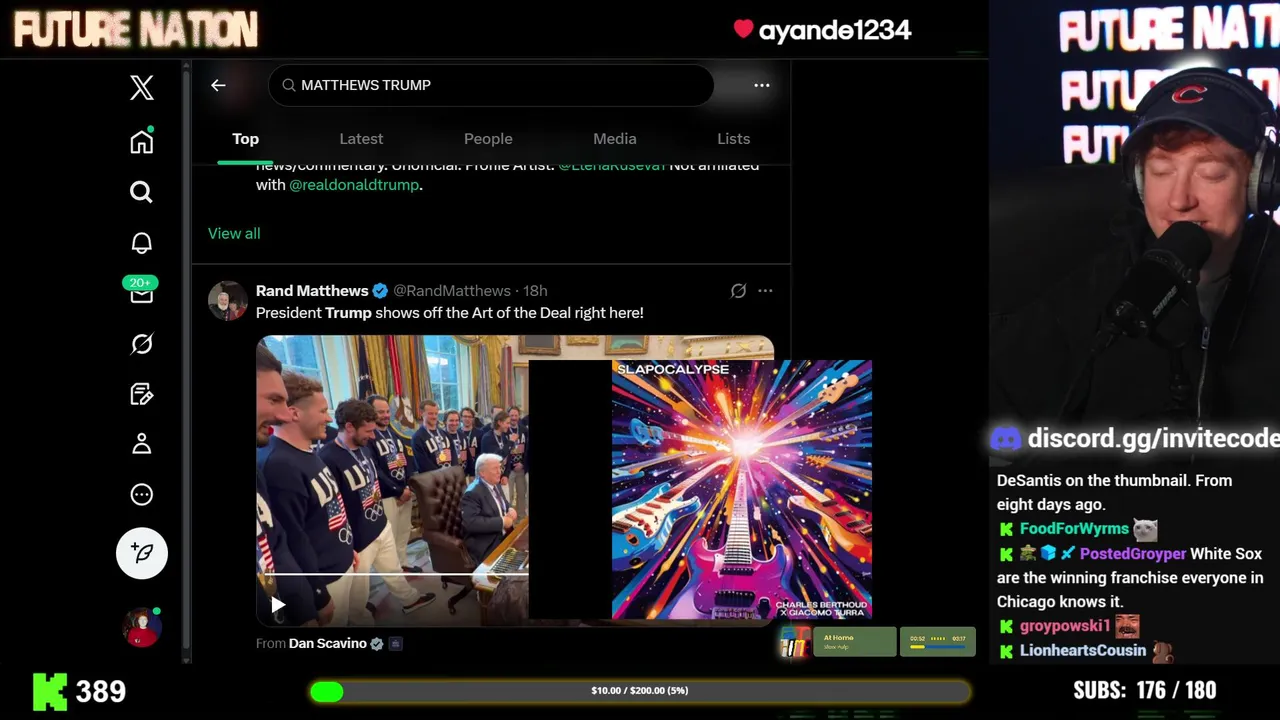
Task: Open Notifications bell icon
Action: (x=142, y=243)
